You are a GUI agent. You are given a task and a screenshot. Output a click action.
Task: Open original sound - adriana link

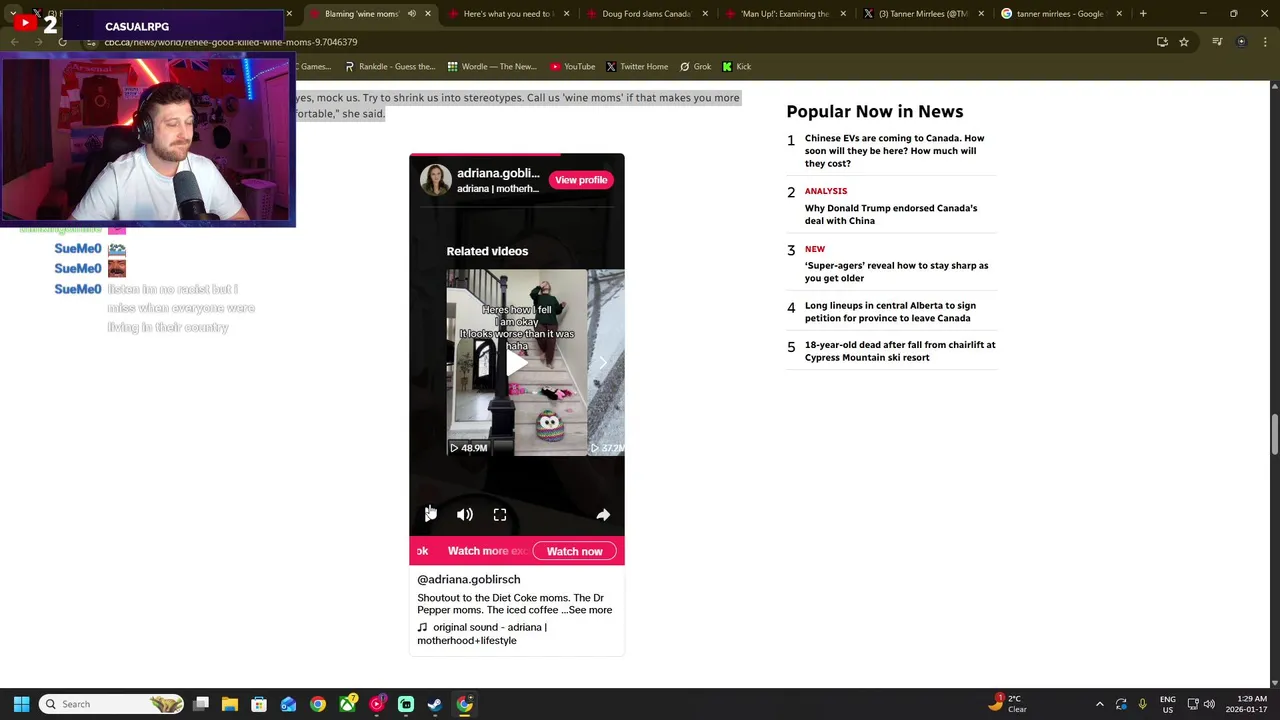coord(482,634)
